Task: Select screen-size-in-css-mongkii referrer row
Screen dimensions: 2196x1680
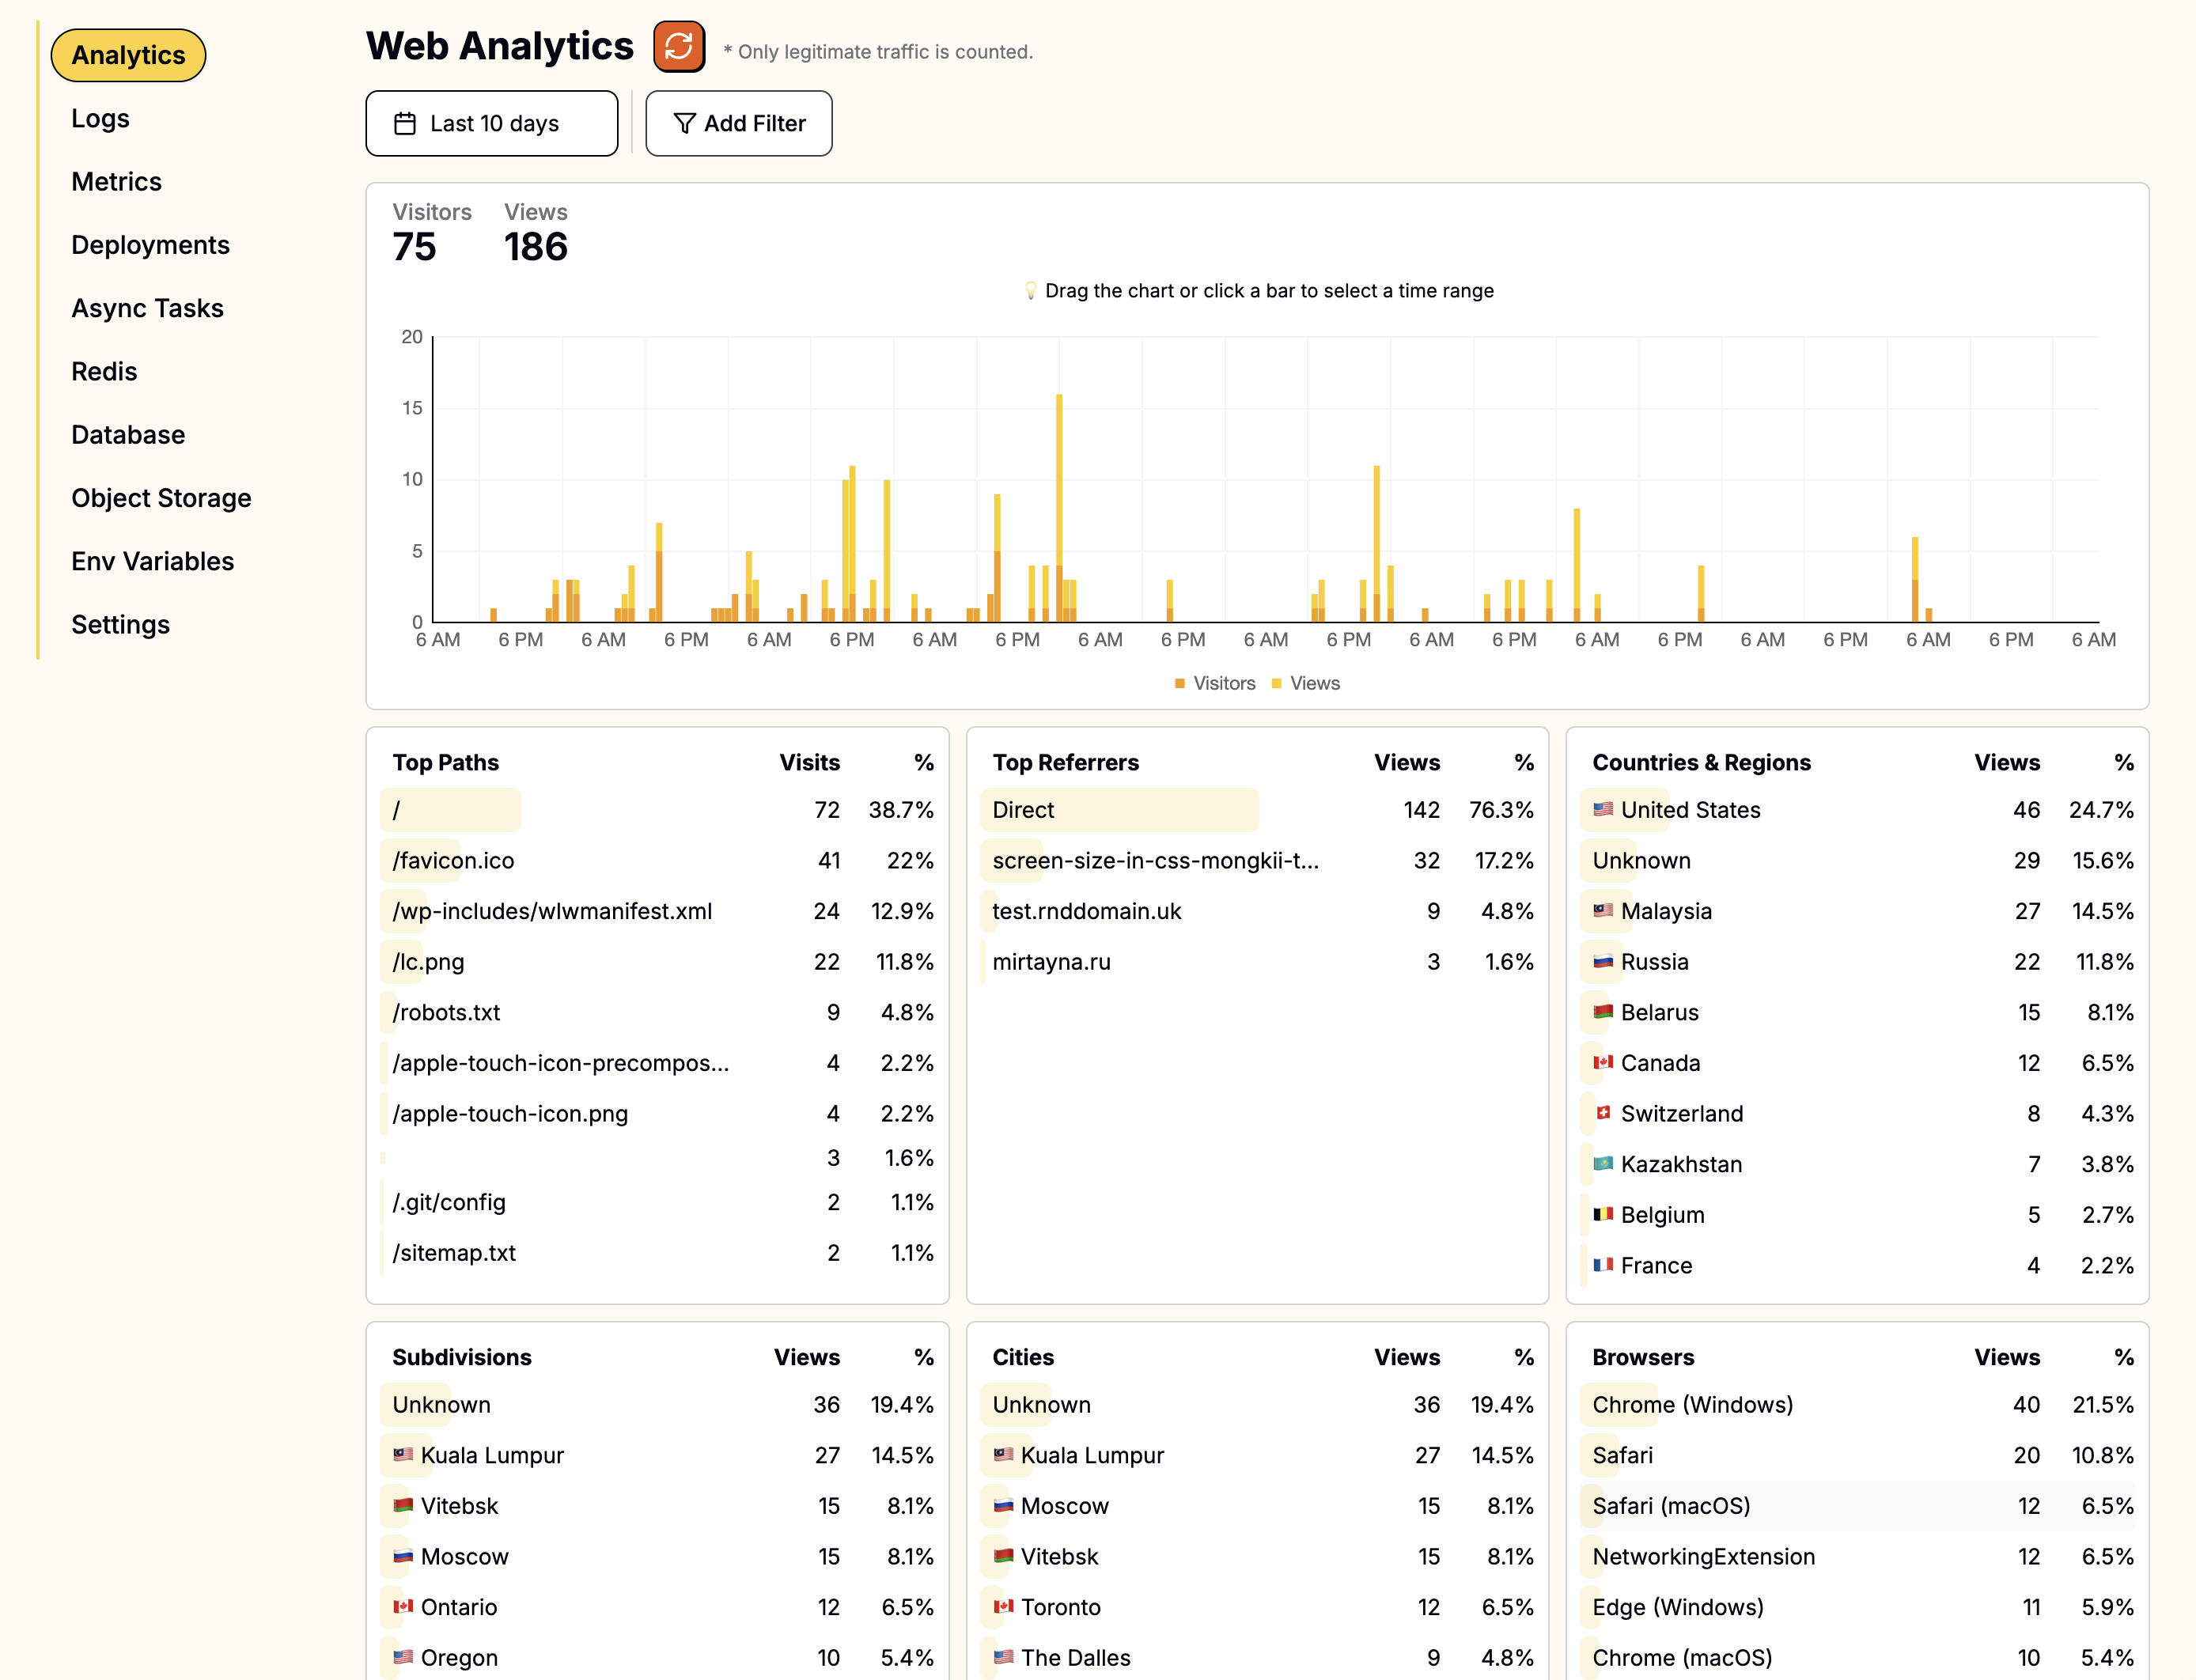Action: click(1258, 860)
